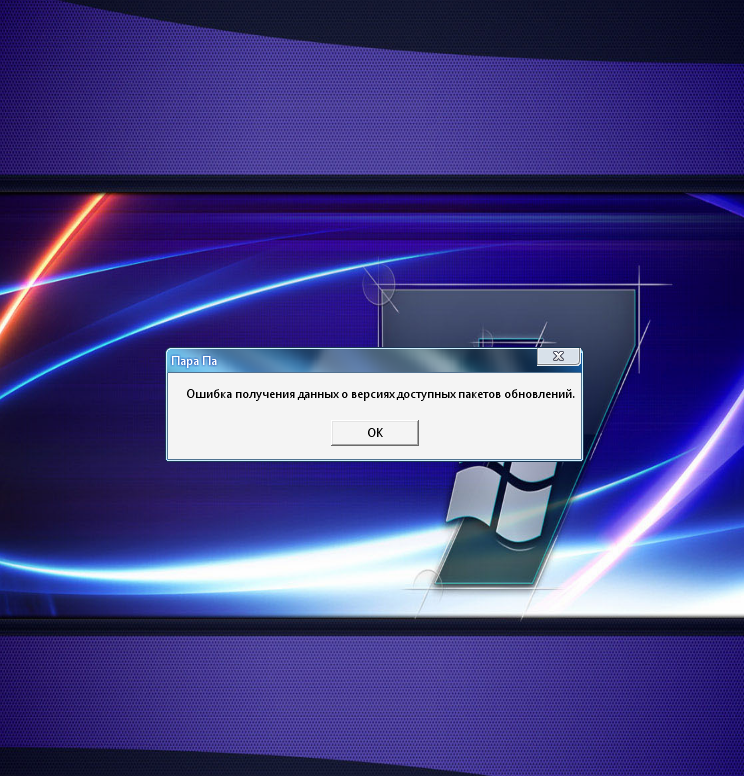This screenshot has height=776, width=744.
Task: Click the message "Ошибка получения данных о версиях"
Action: pyautogui.click(x=291, y=394)
